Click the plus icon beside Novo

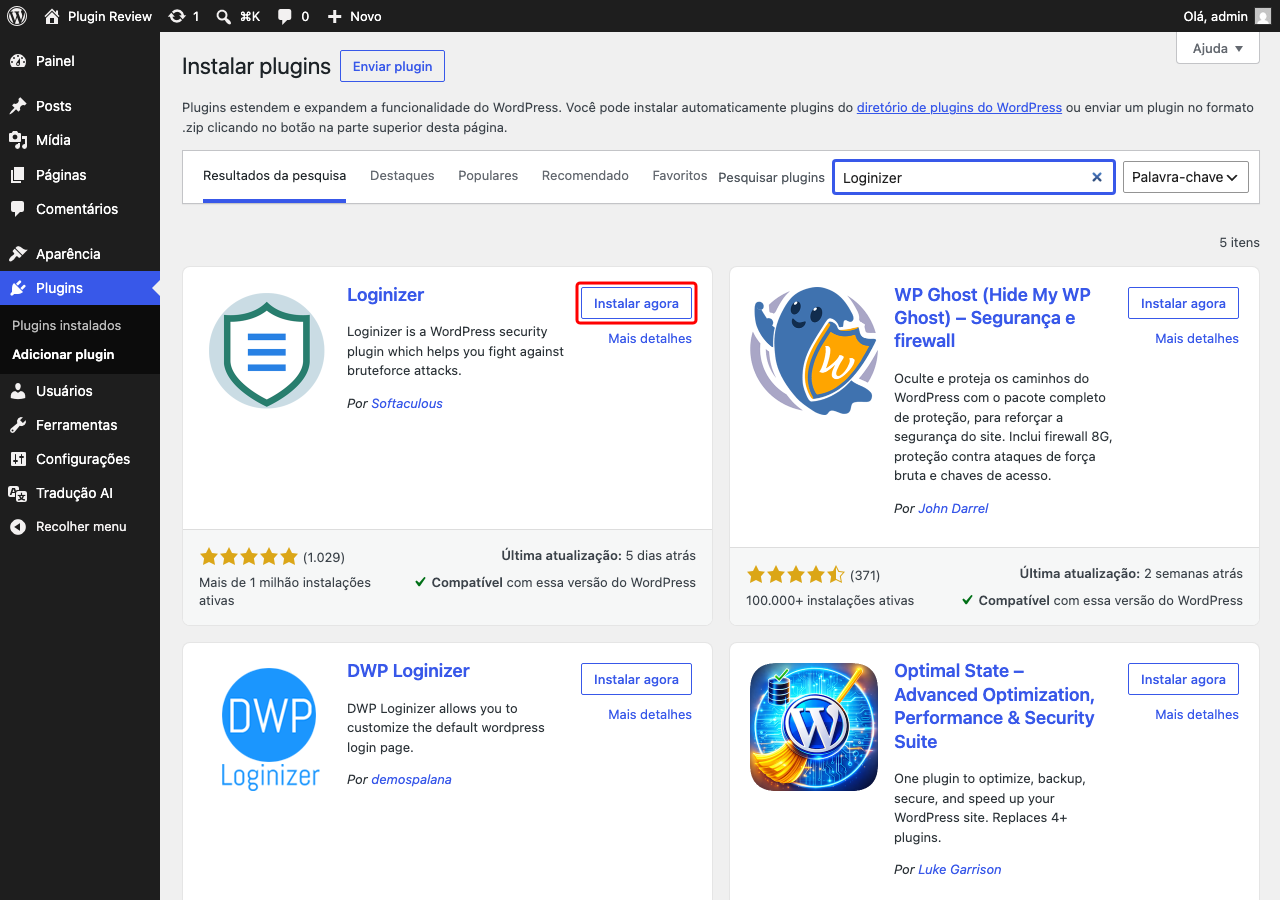pyautogui.click(x=335, y=16)
